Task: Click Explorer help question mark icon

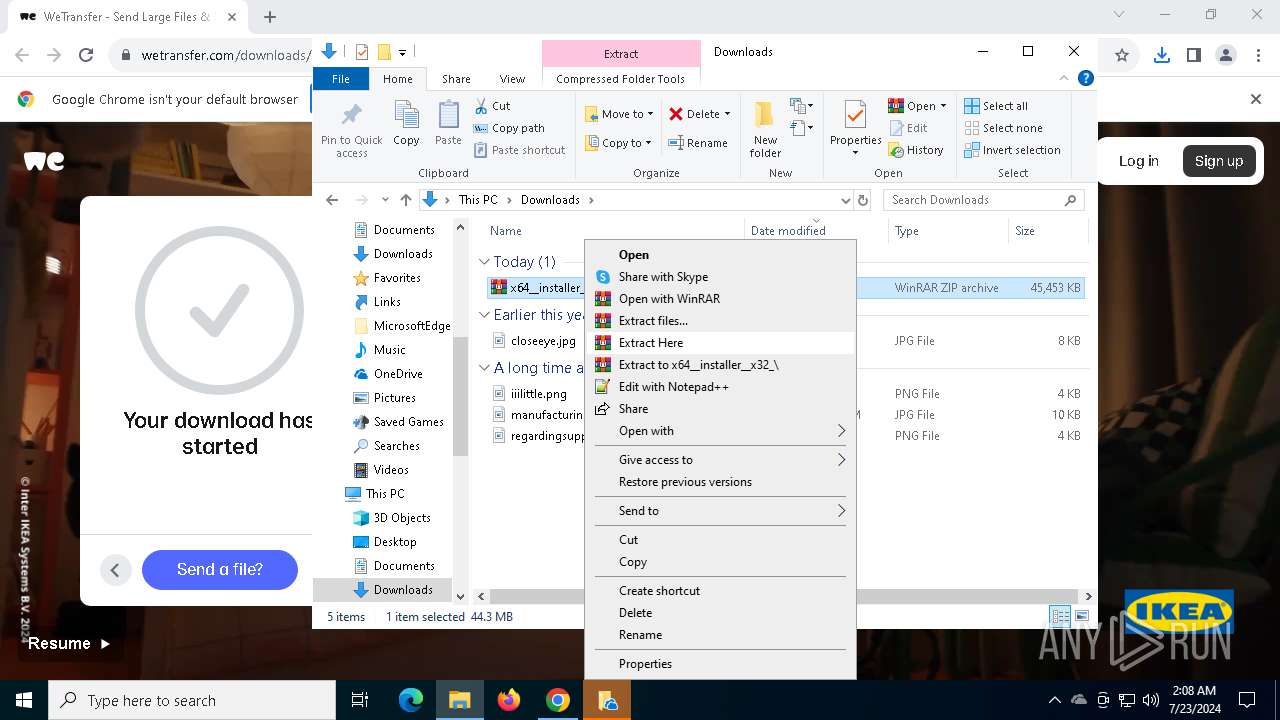Action: pos(1086,78)
